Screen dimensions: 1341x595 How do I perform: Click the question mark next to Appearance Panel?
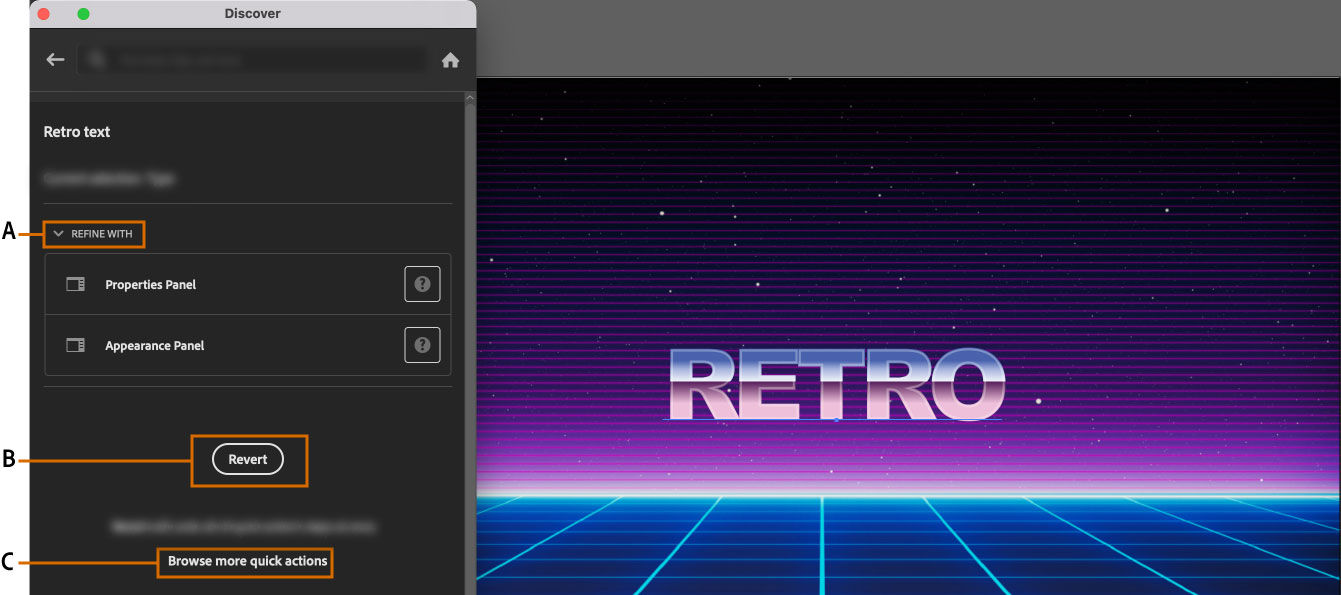(x=422, y=345)
